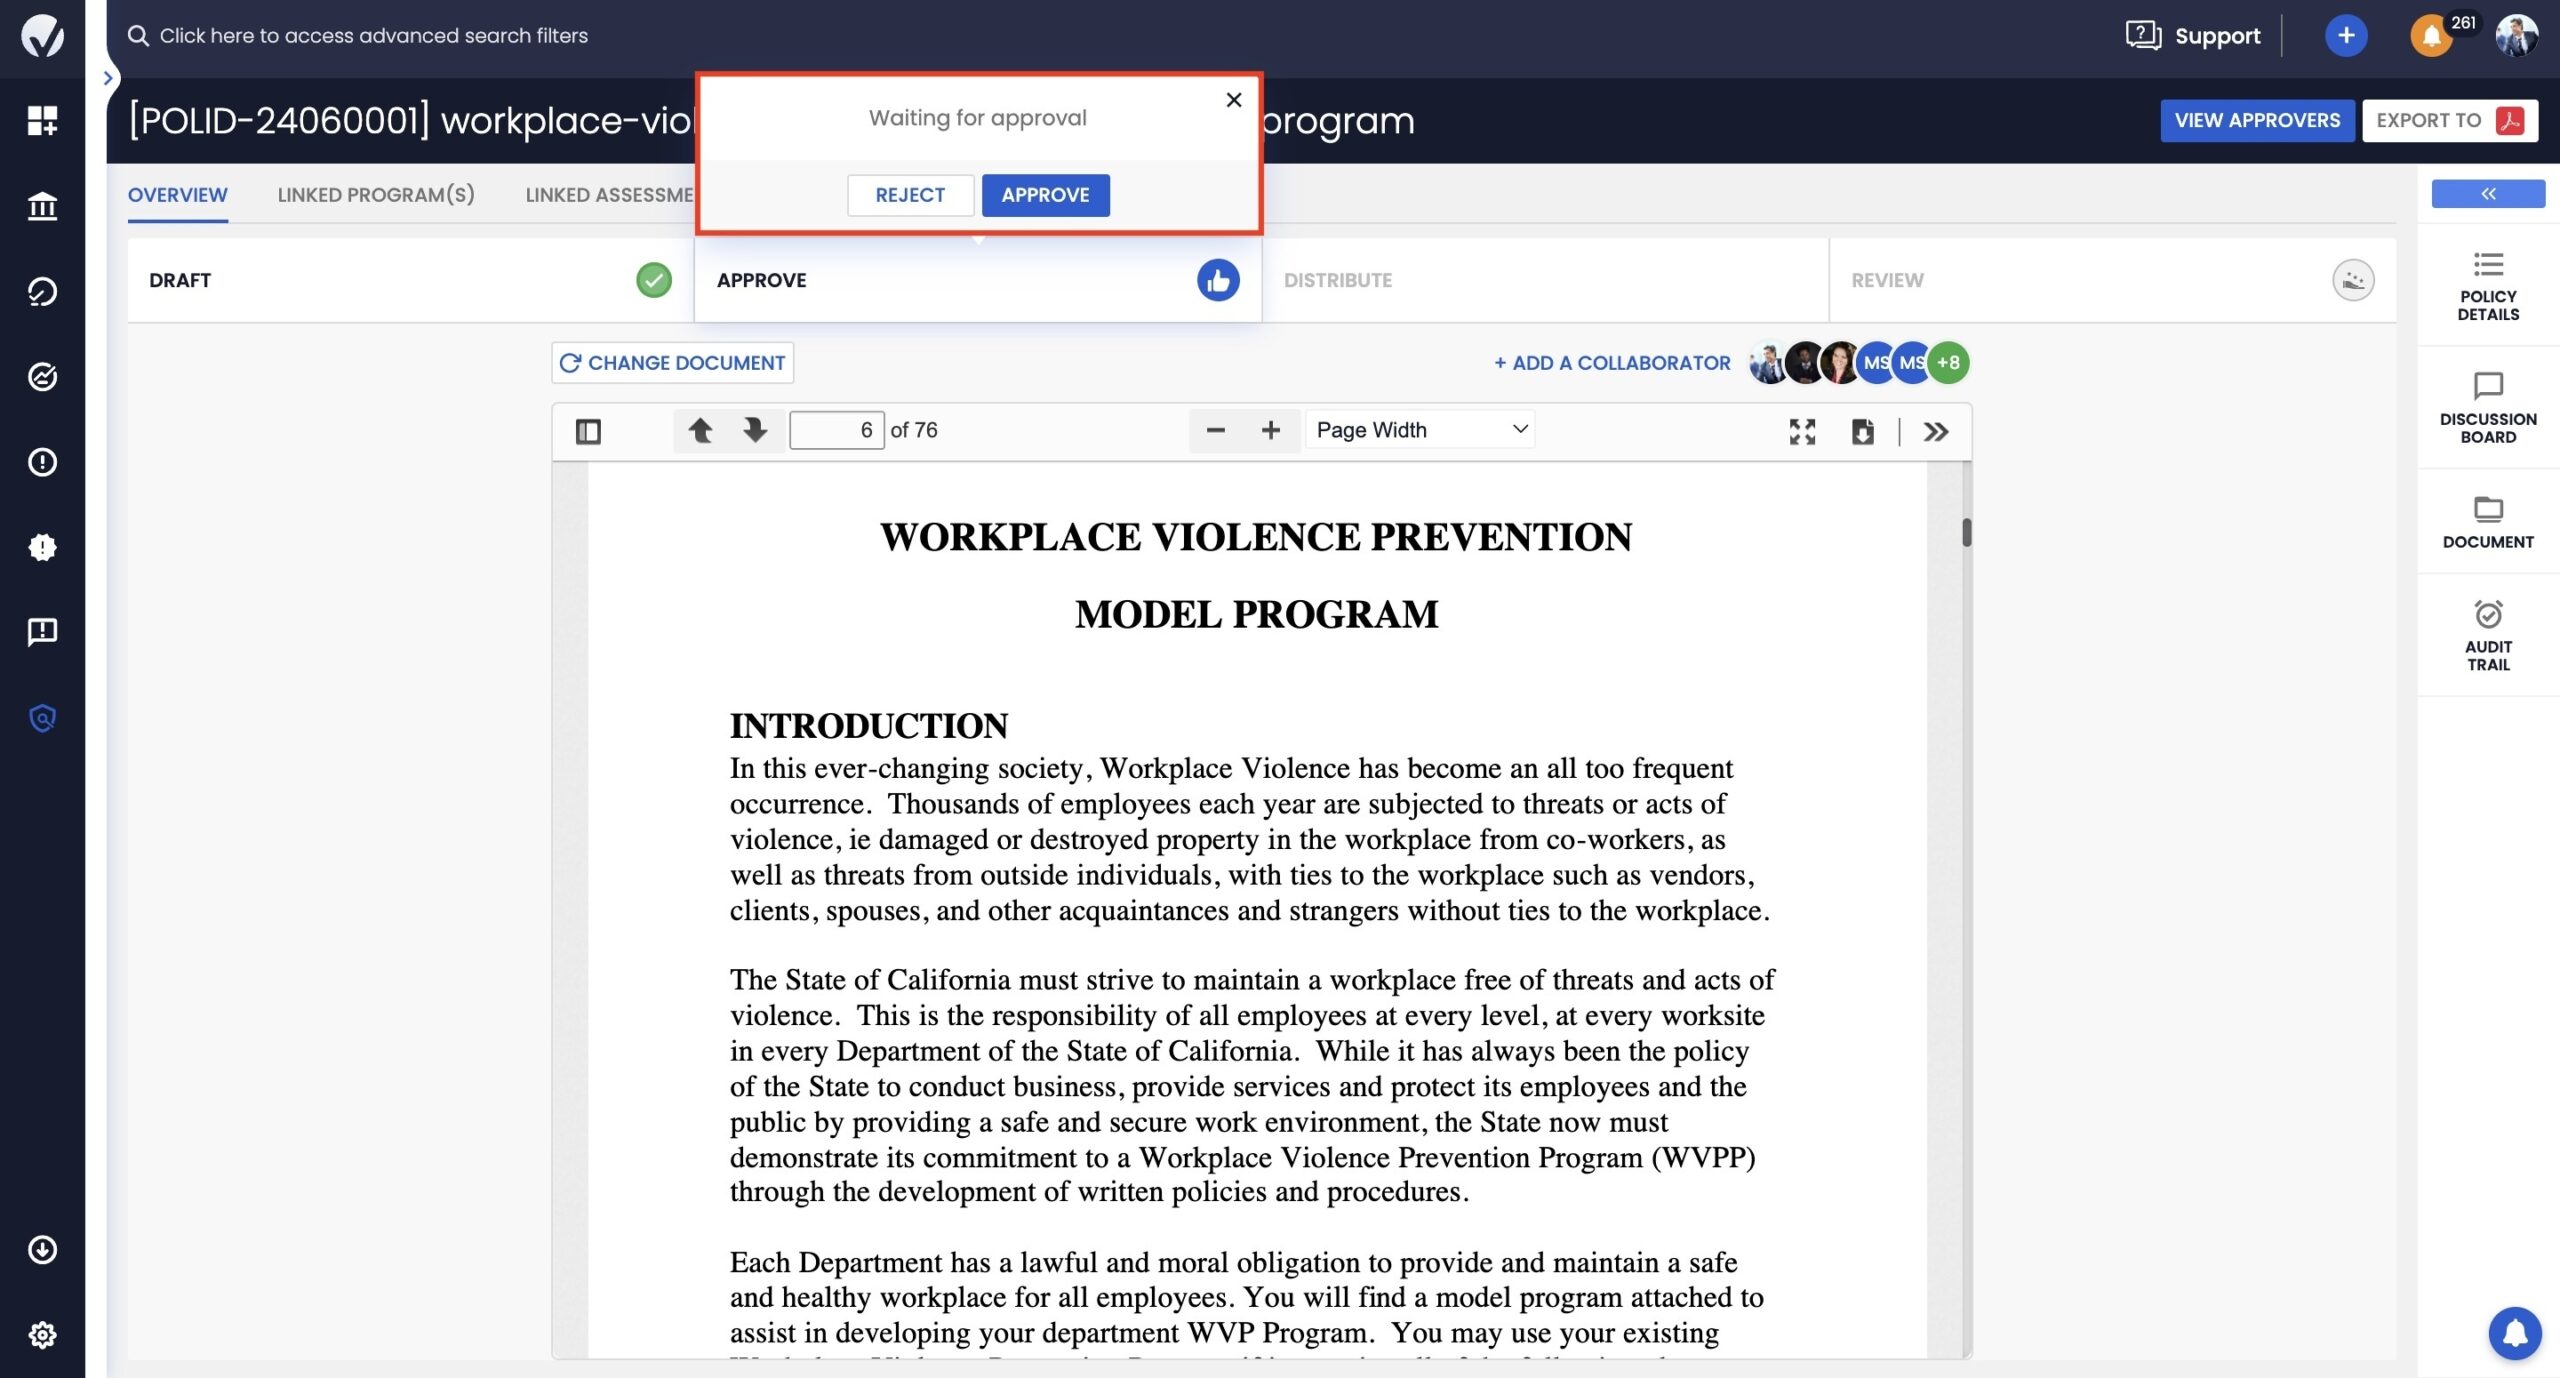
Task: Click the floating notification bell at bottom right
Action: click(x=2515, y=1333)
